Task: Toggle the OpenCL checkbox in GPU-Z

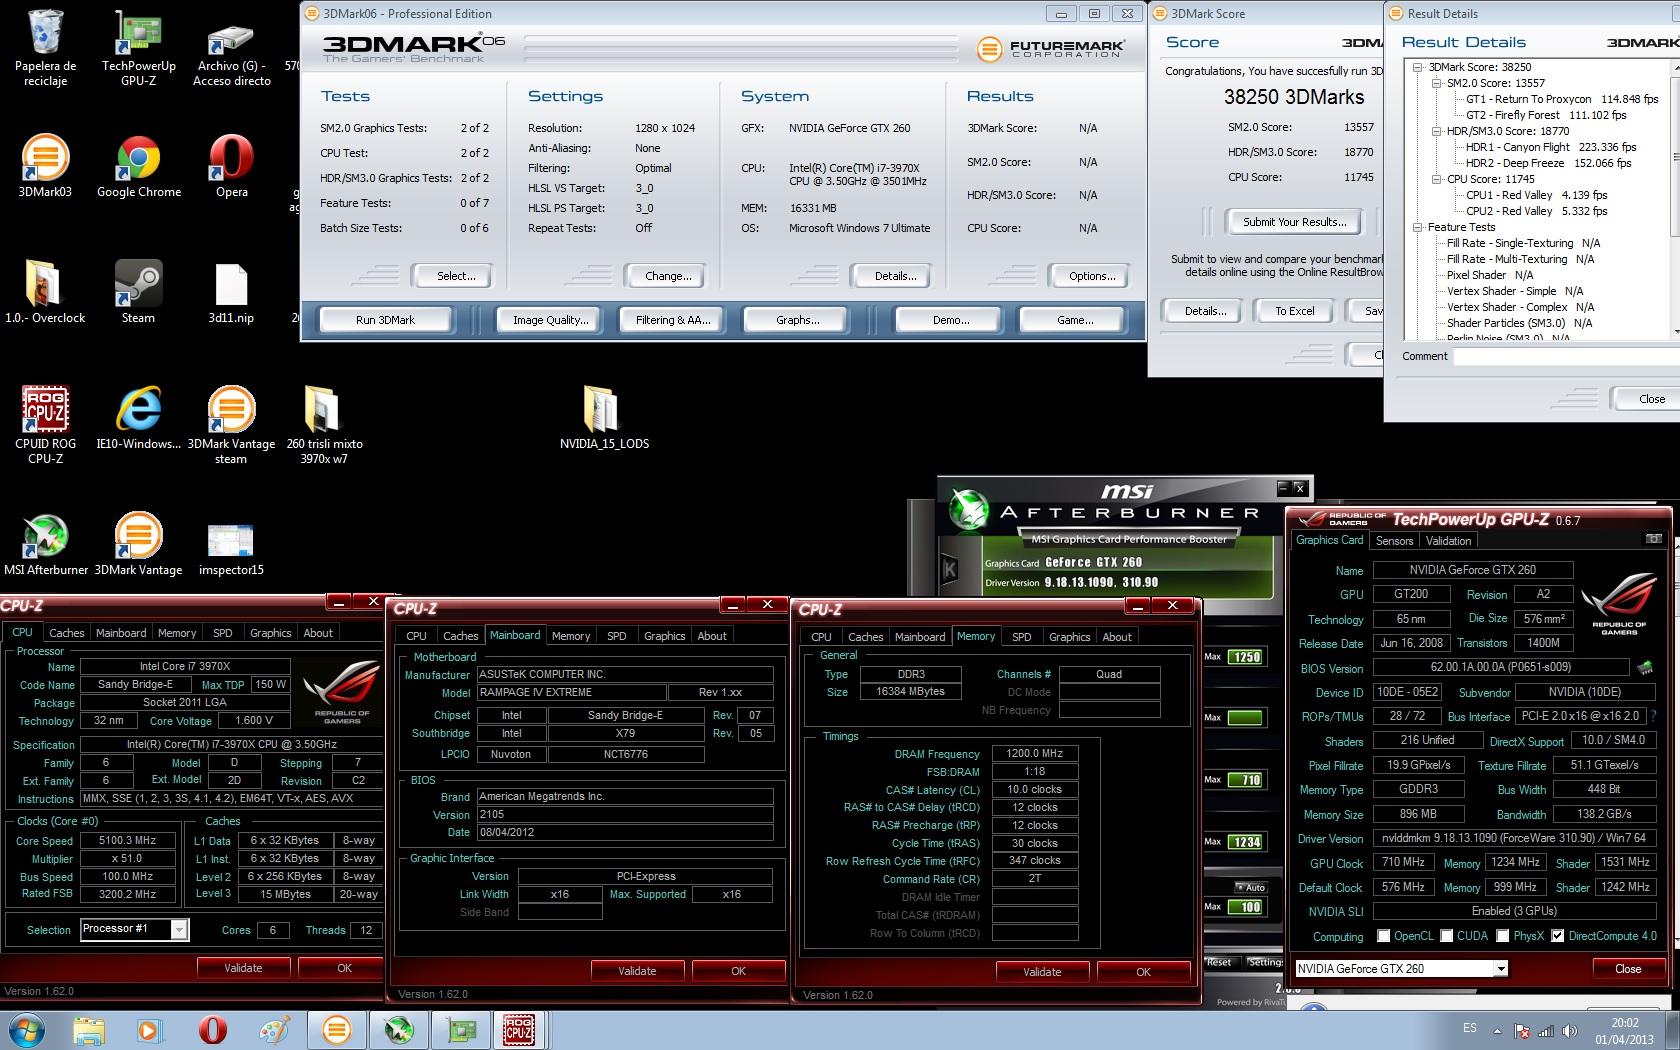Action: tap(1383, 936)
